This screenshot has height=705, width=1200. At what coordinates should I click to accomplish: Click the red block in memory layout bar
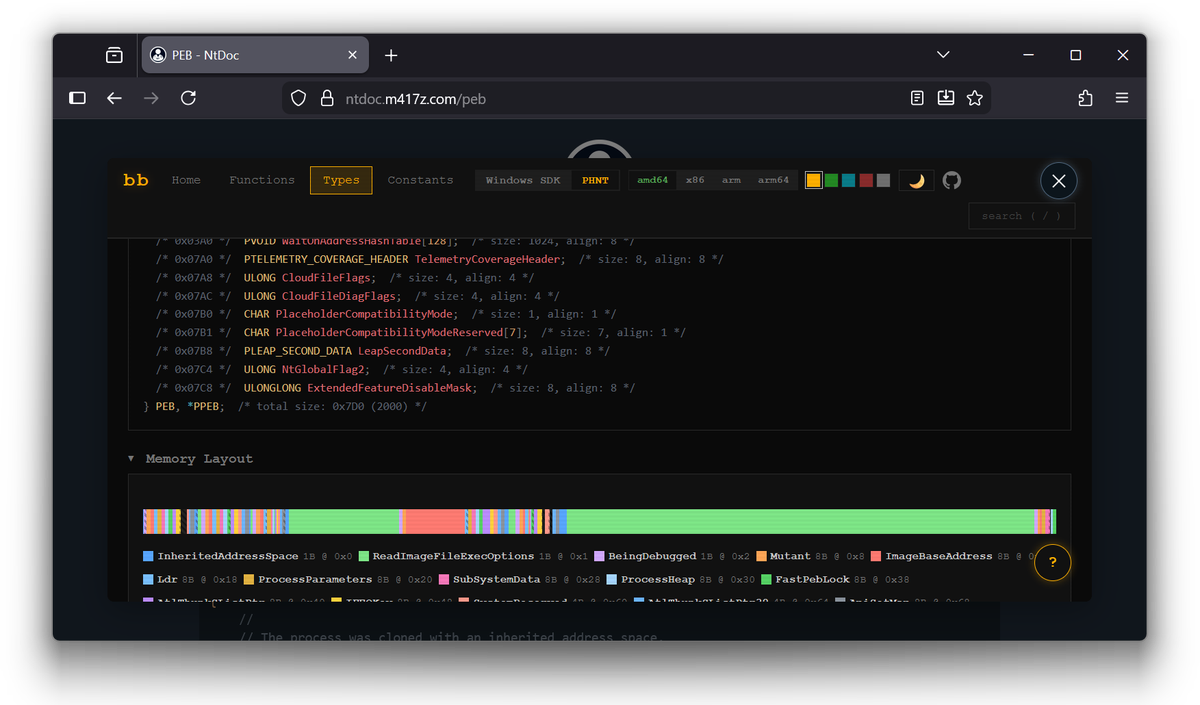click(x=435, y=521)
